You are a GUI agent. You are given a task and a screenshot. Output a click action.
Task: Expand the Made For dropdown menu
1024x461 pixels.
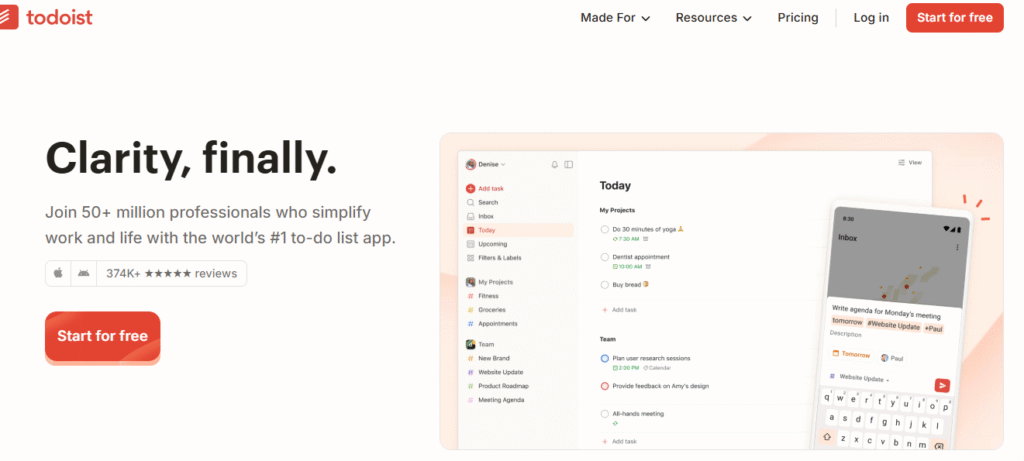tap(615, 18)
